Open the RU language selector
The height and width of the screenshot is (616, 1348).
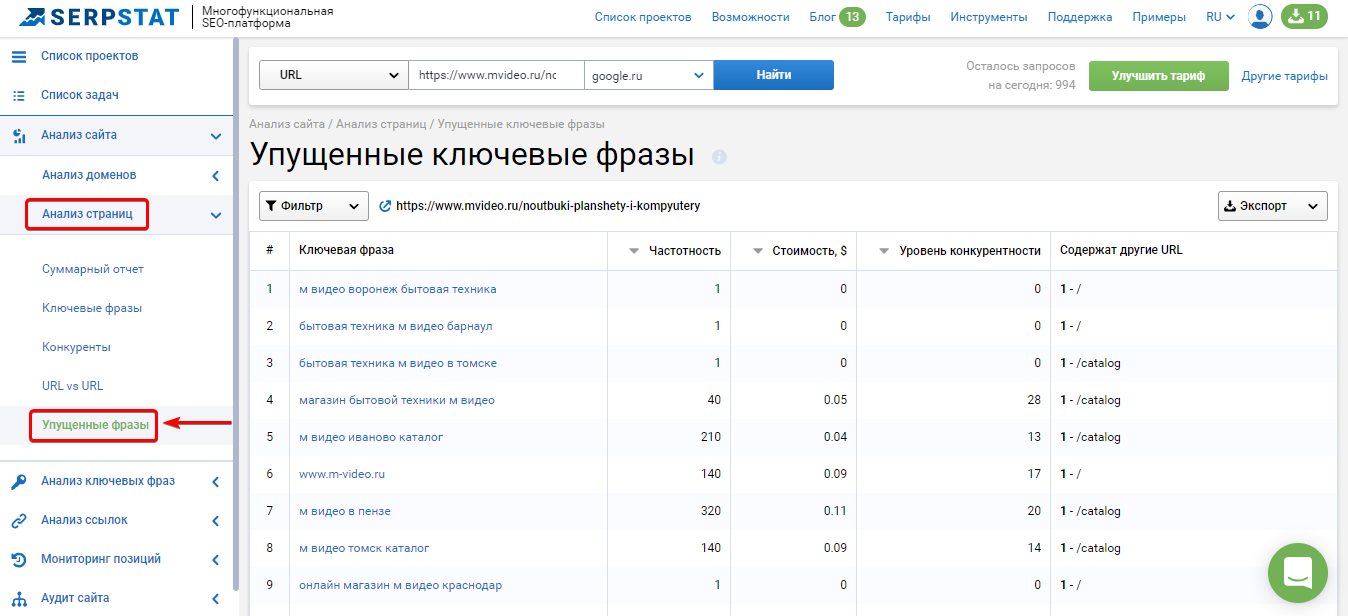pos(1220,17)
